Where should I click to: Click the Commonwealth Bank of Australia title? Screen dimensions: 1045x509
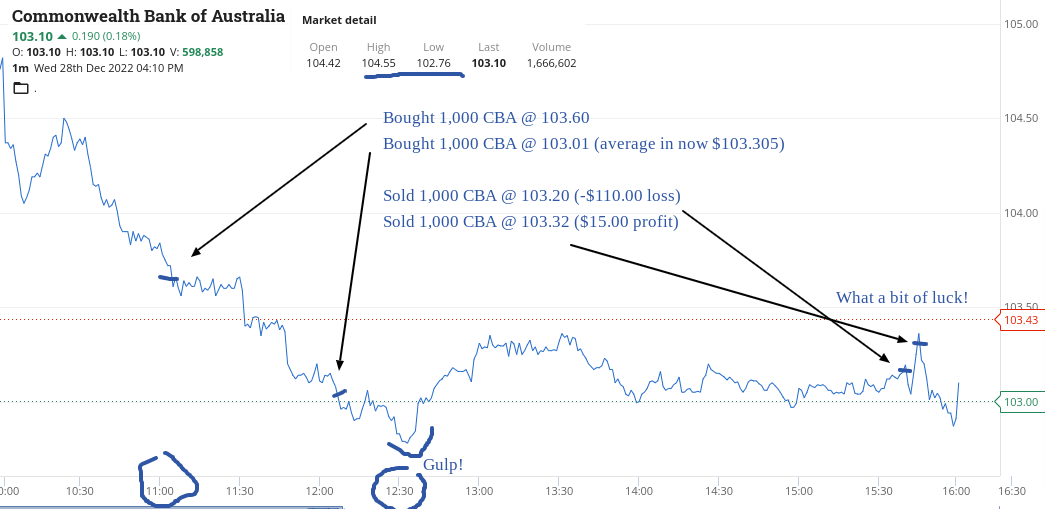coord(148,17)
